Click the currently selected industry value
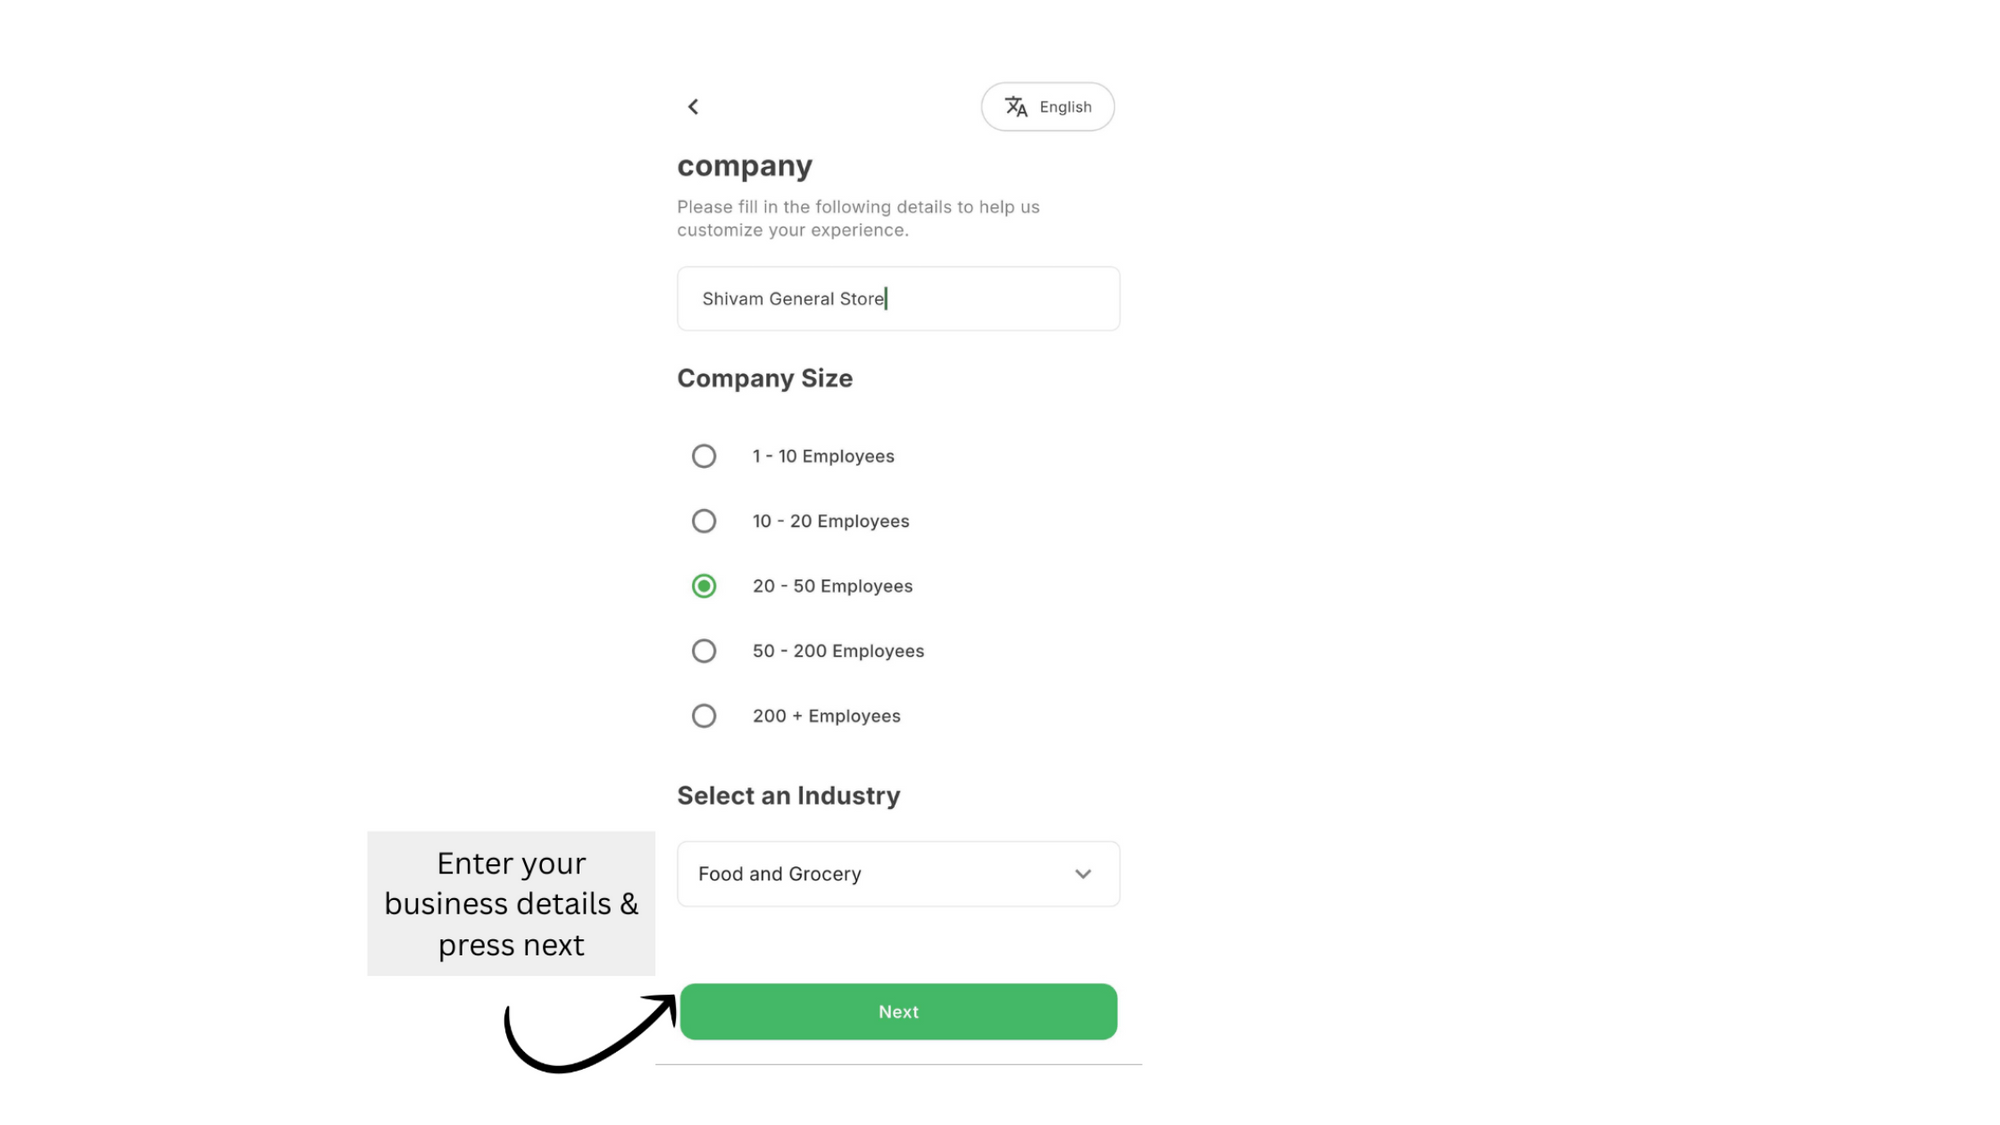Screen dimensions: 2000x1125 (x=779, y=873)
